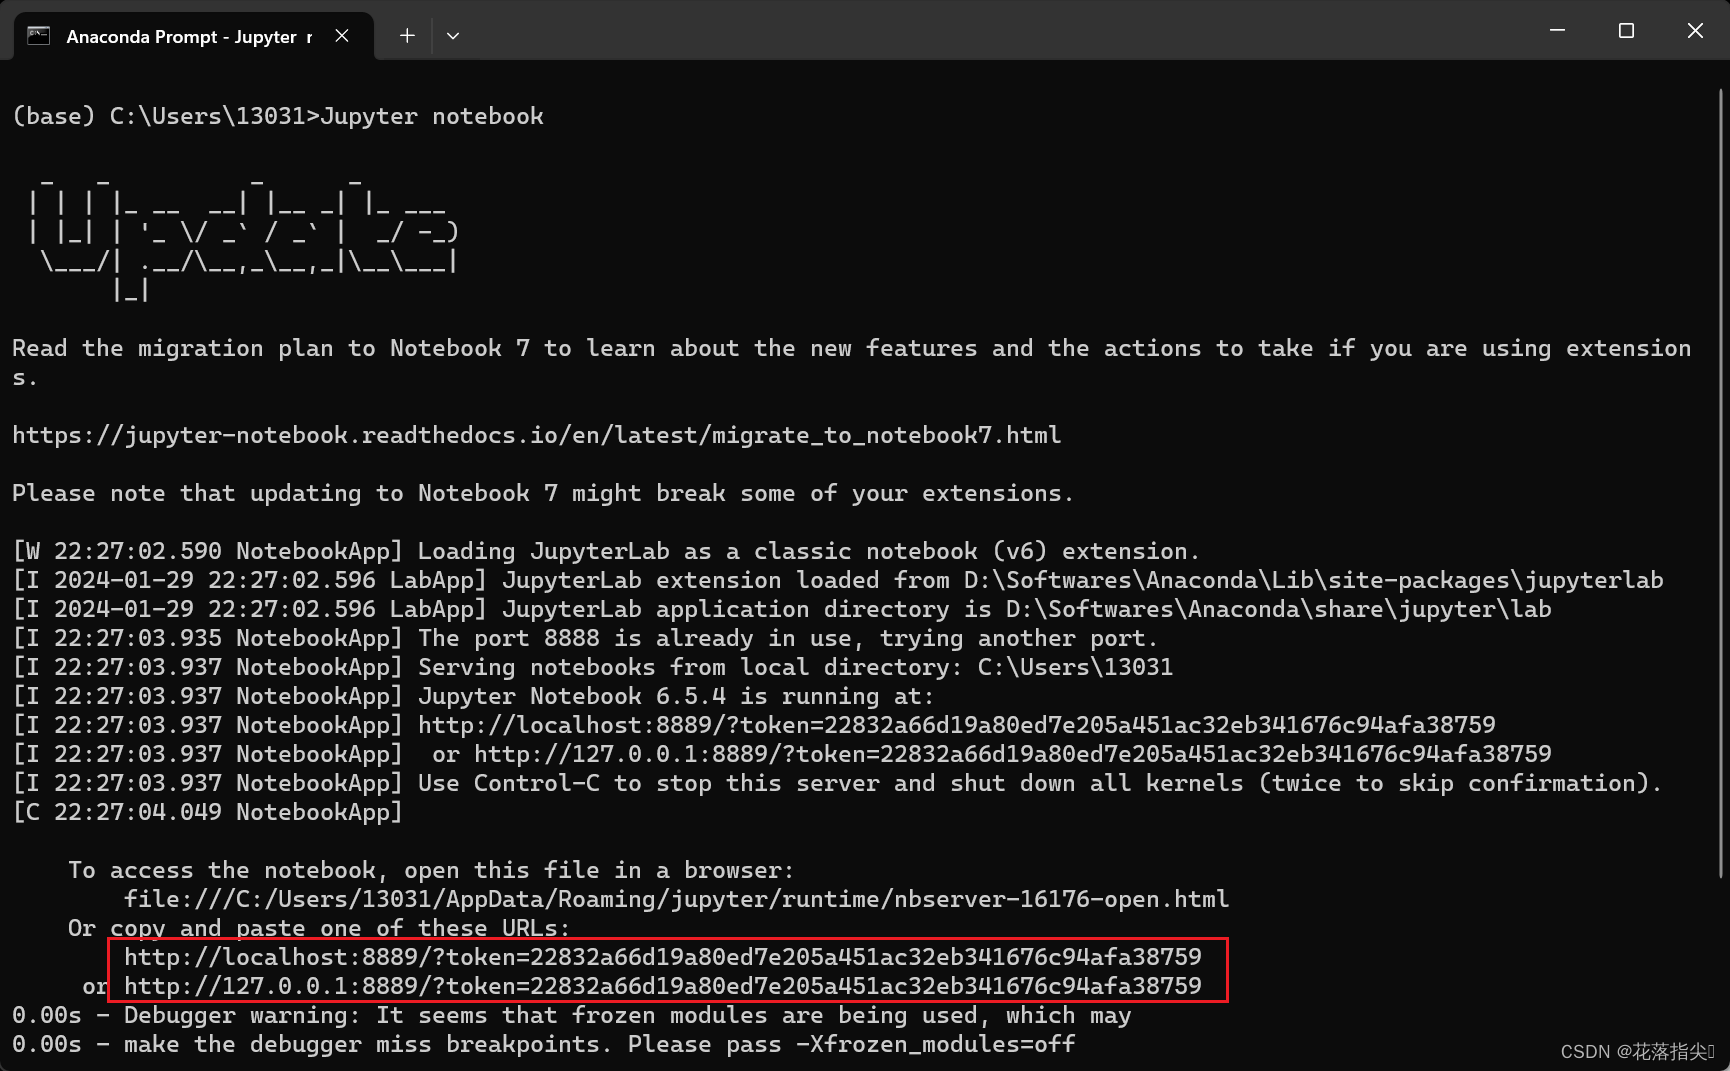Click 'To access the notebook, open this file' text
This screenshot has height=1071, width=1730.
coord(431,870)
